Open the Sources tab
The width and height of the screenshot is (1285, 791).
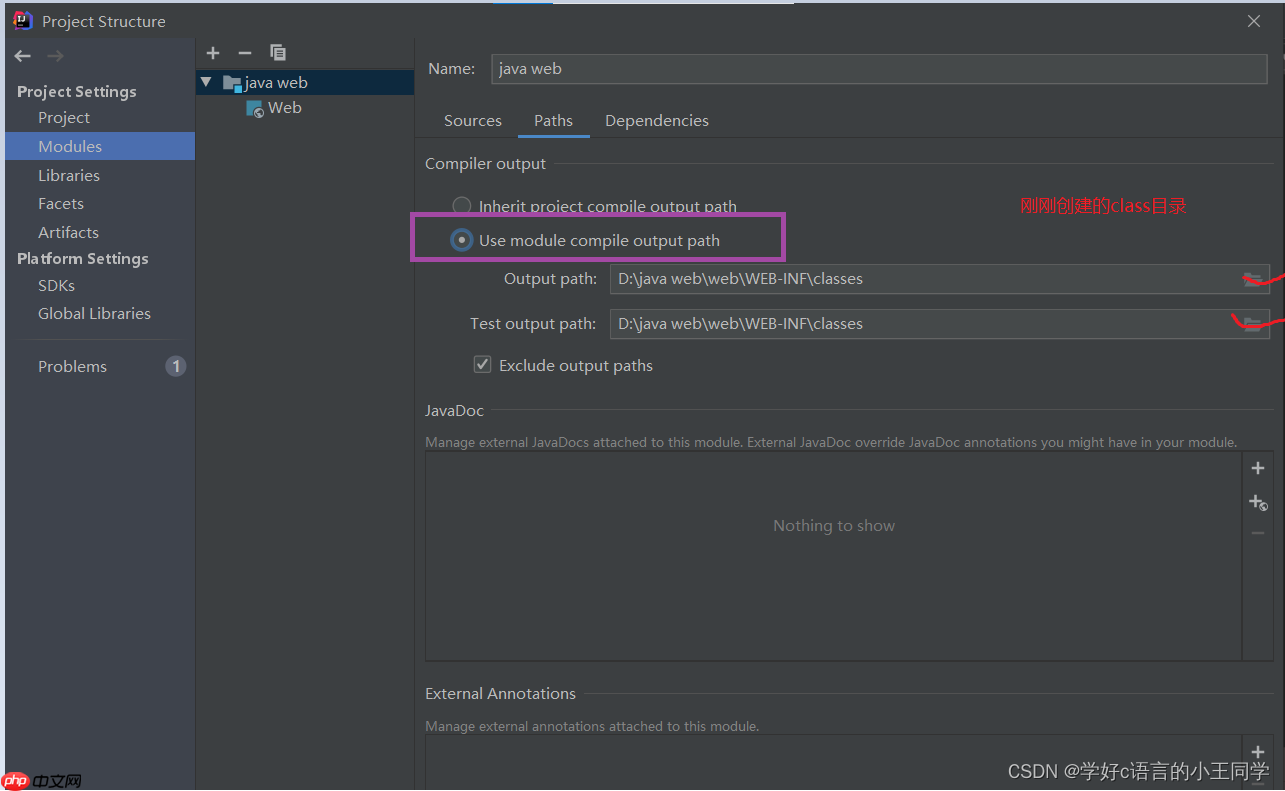[x=473, y=120]
